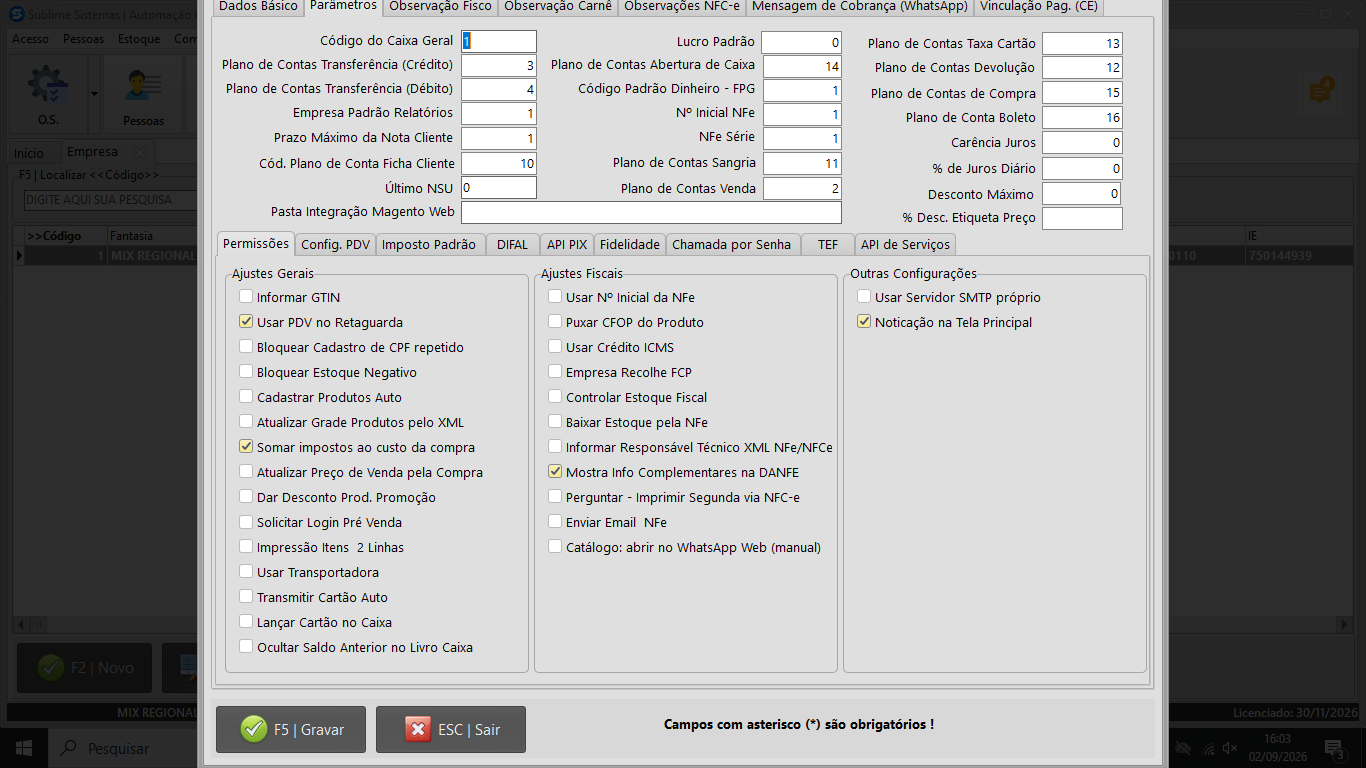Open the Observações NFC-e tab

[x=680, y=6]
